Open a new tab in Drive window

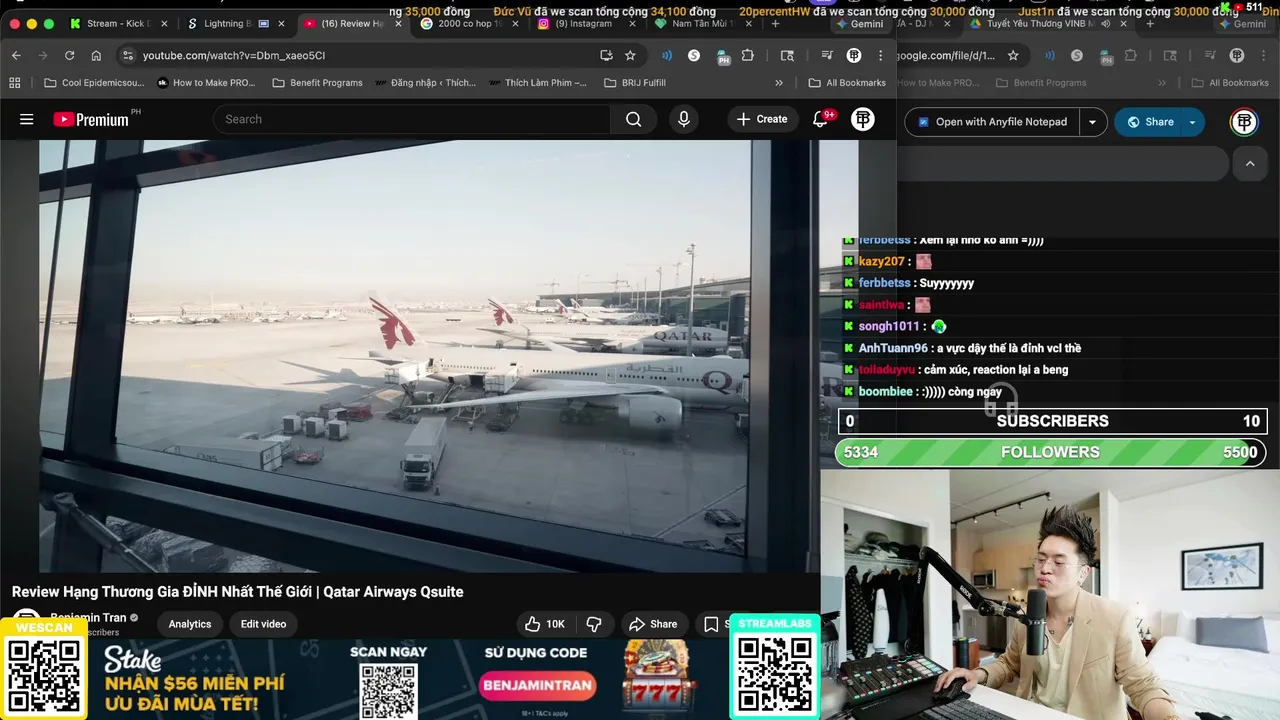[x=1150, y=24]
